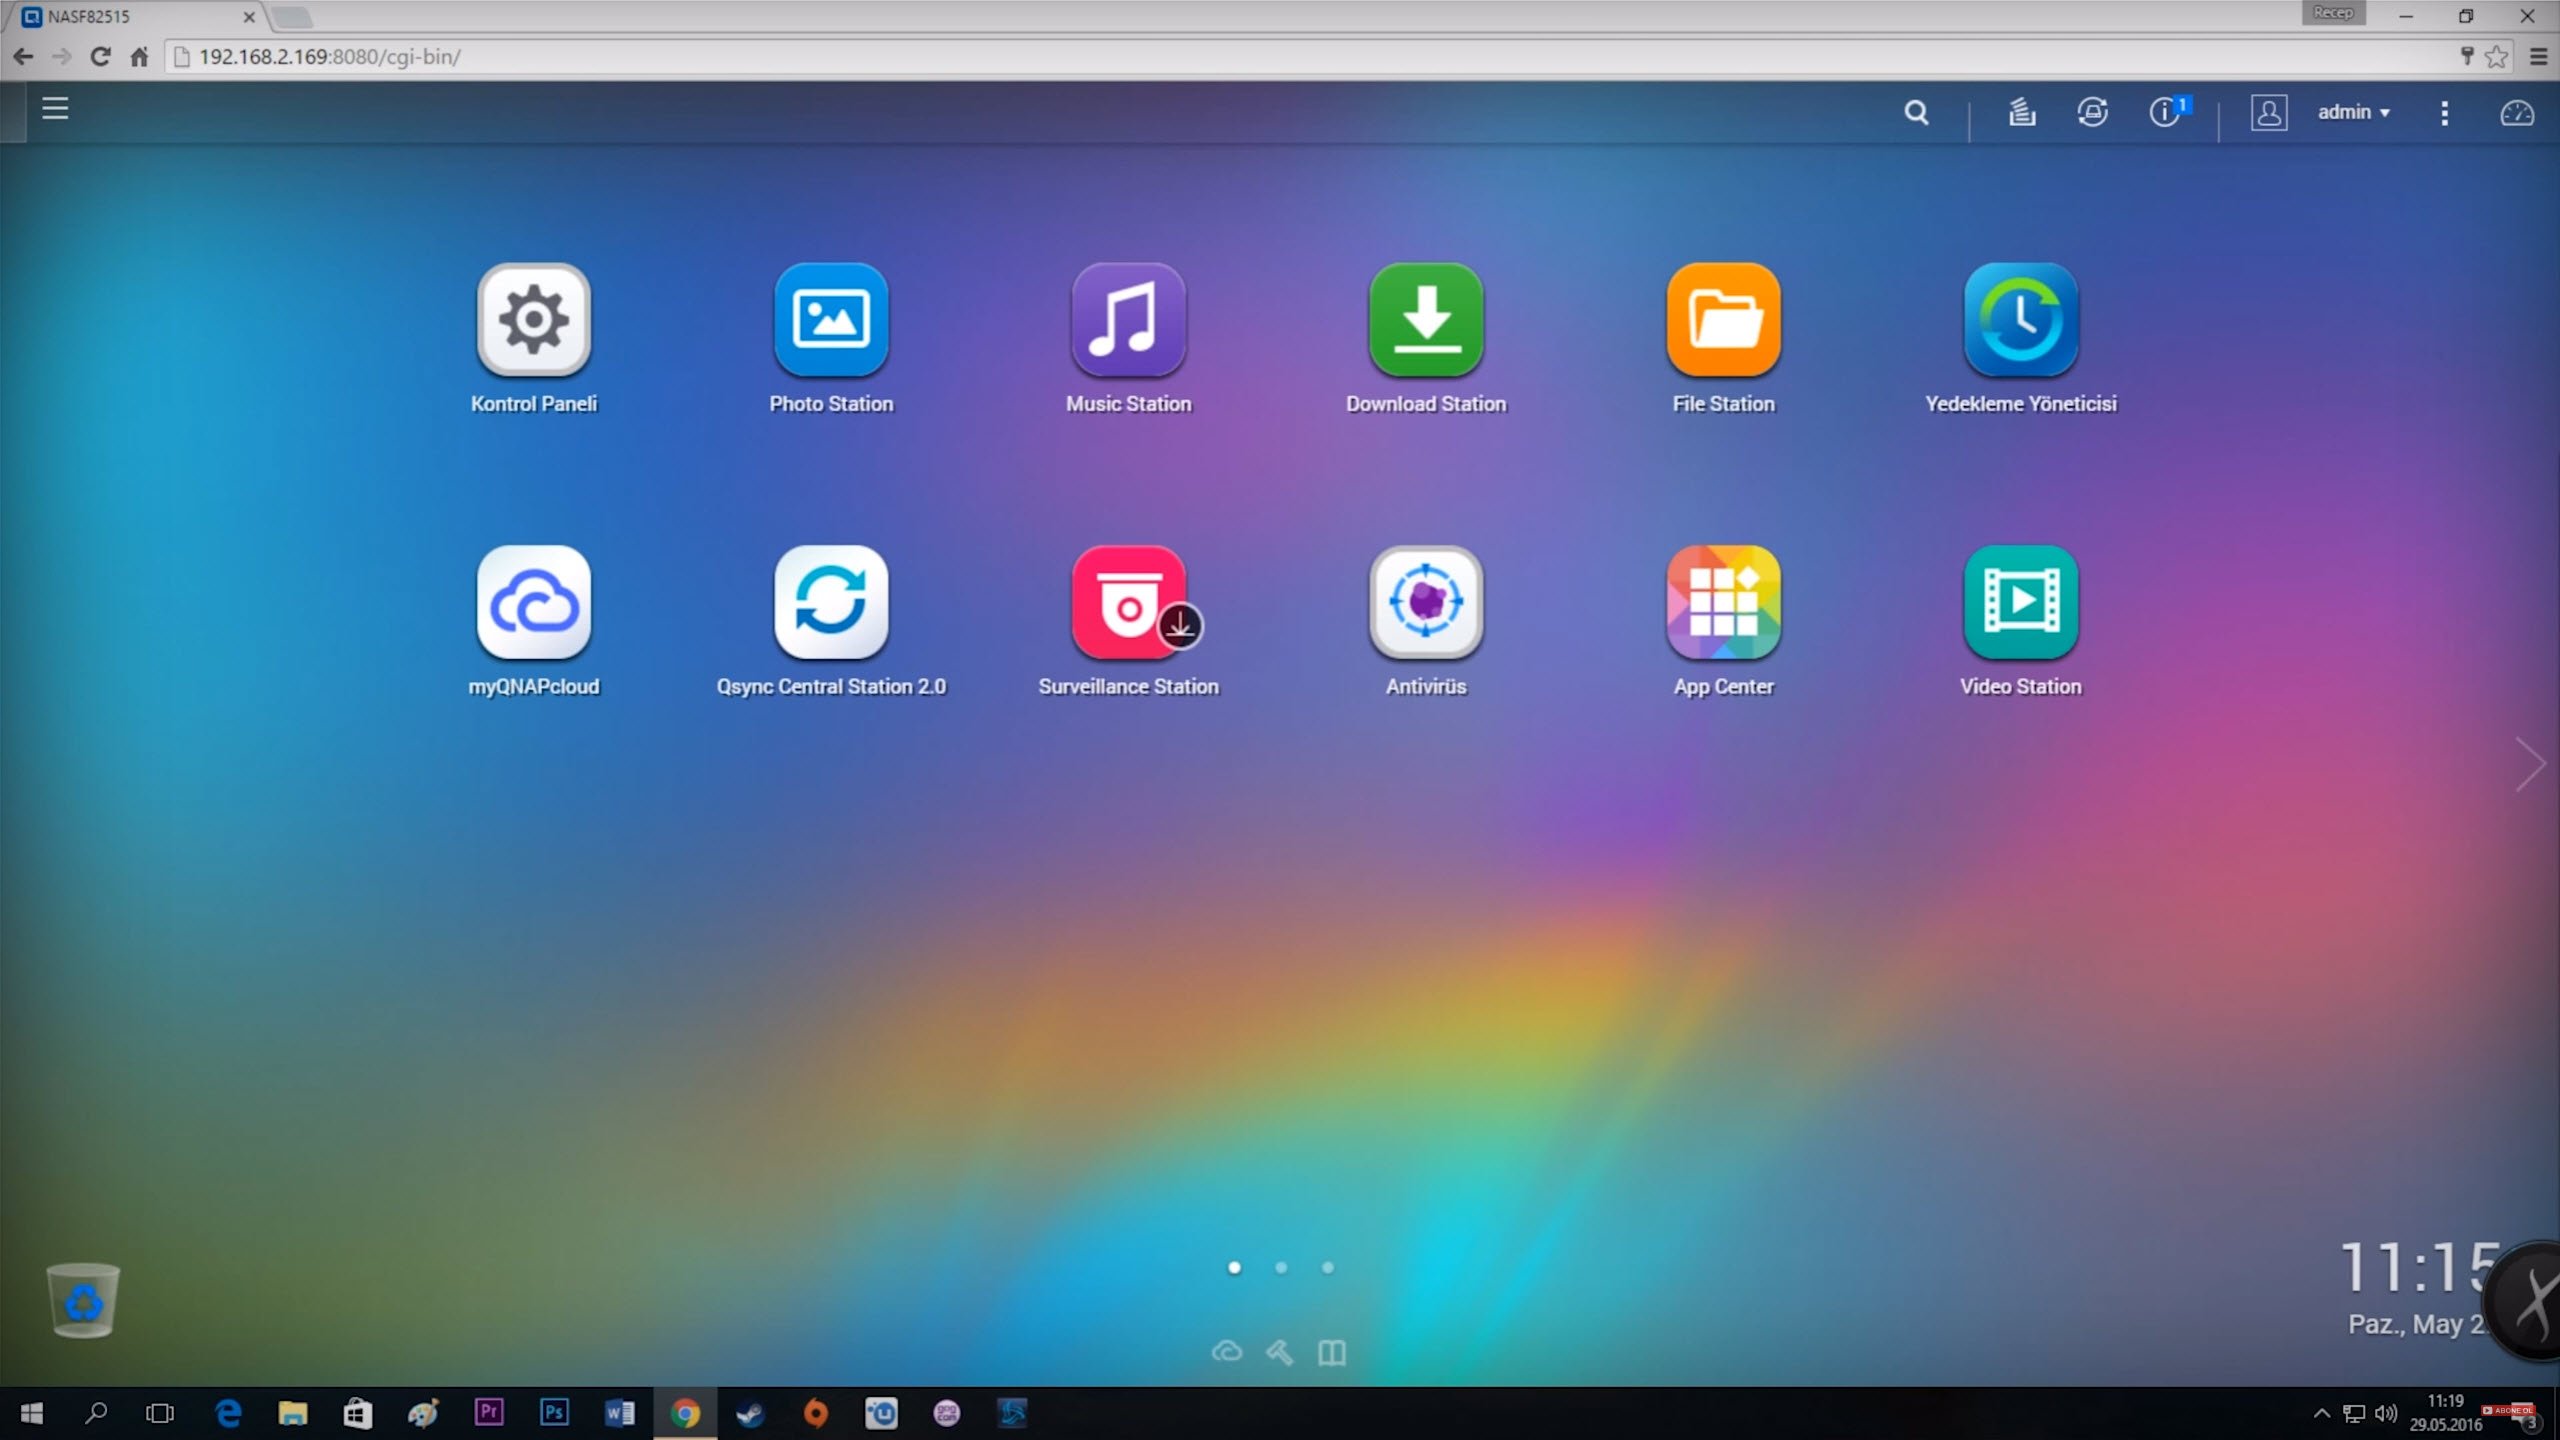Open the hamburger main menu

55,108
